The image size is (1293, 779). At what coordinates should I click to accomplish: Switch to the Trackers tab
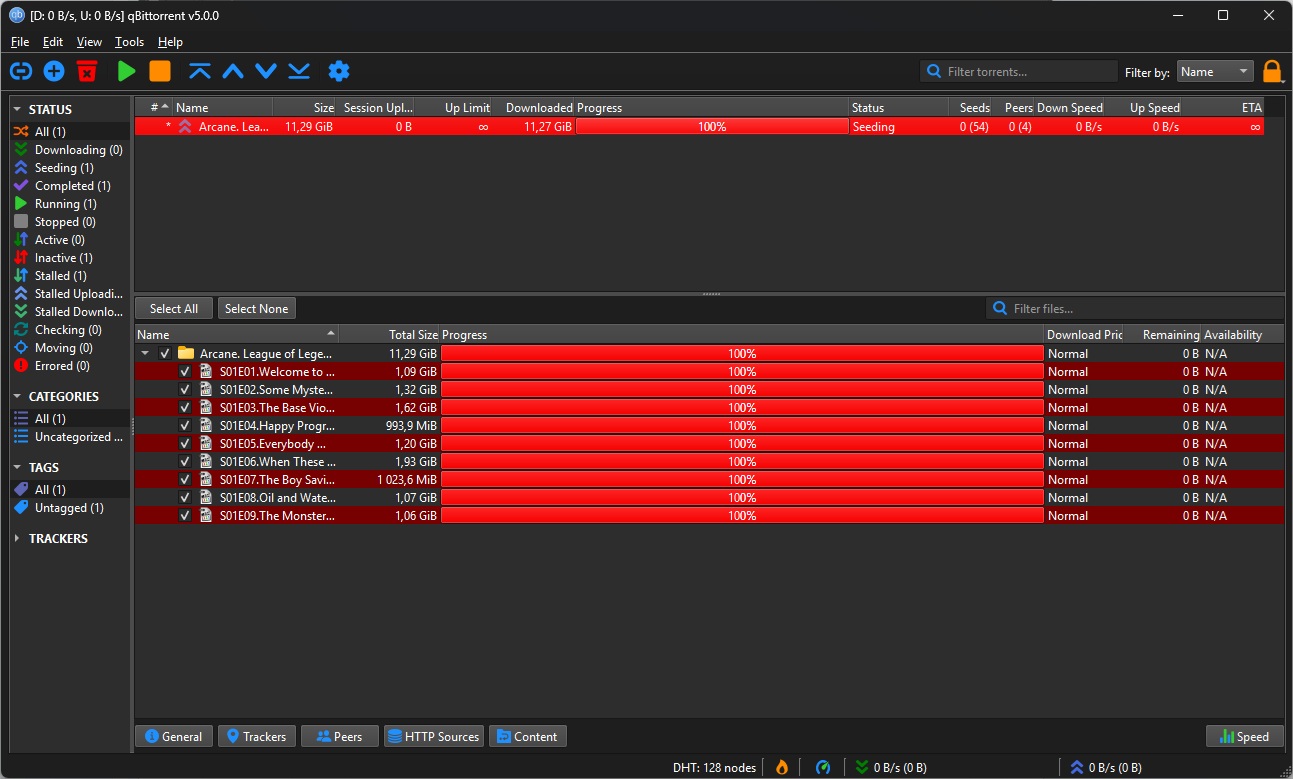point(256,737)
